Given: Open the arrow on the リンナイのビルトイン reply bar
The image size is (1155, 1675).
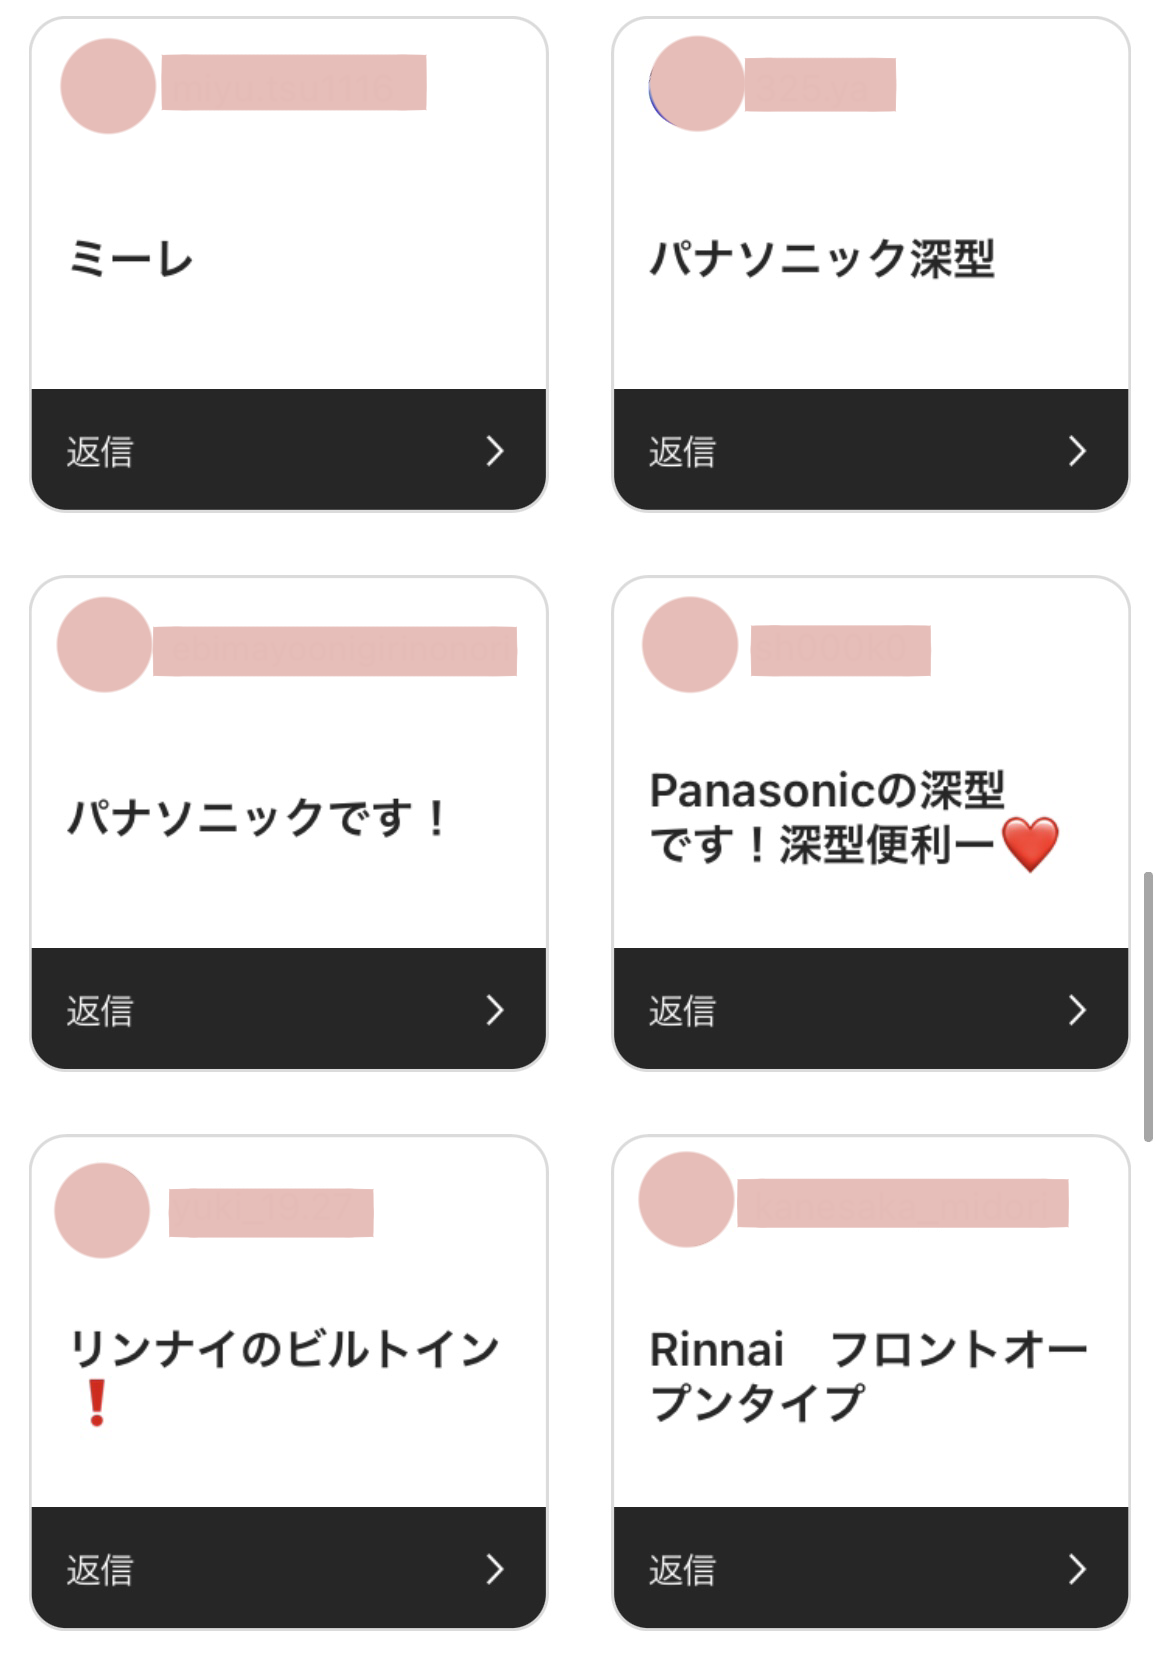Looking at the screenshot, I should point(494,1569).
